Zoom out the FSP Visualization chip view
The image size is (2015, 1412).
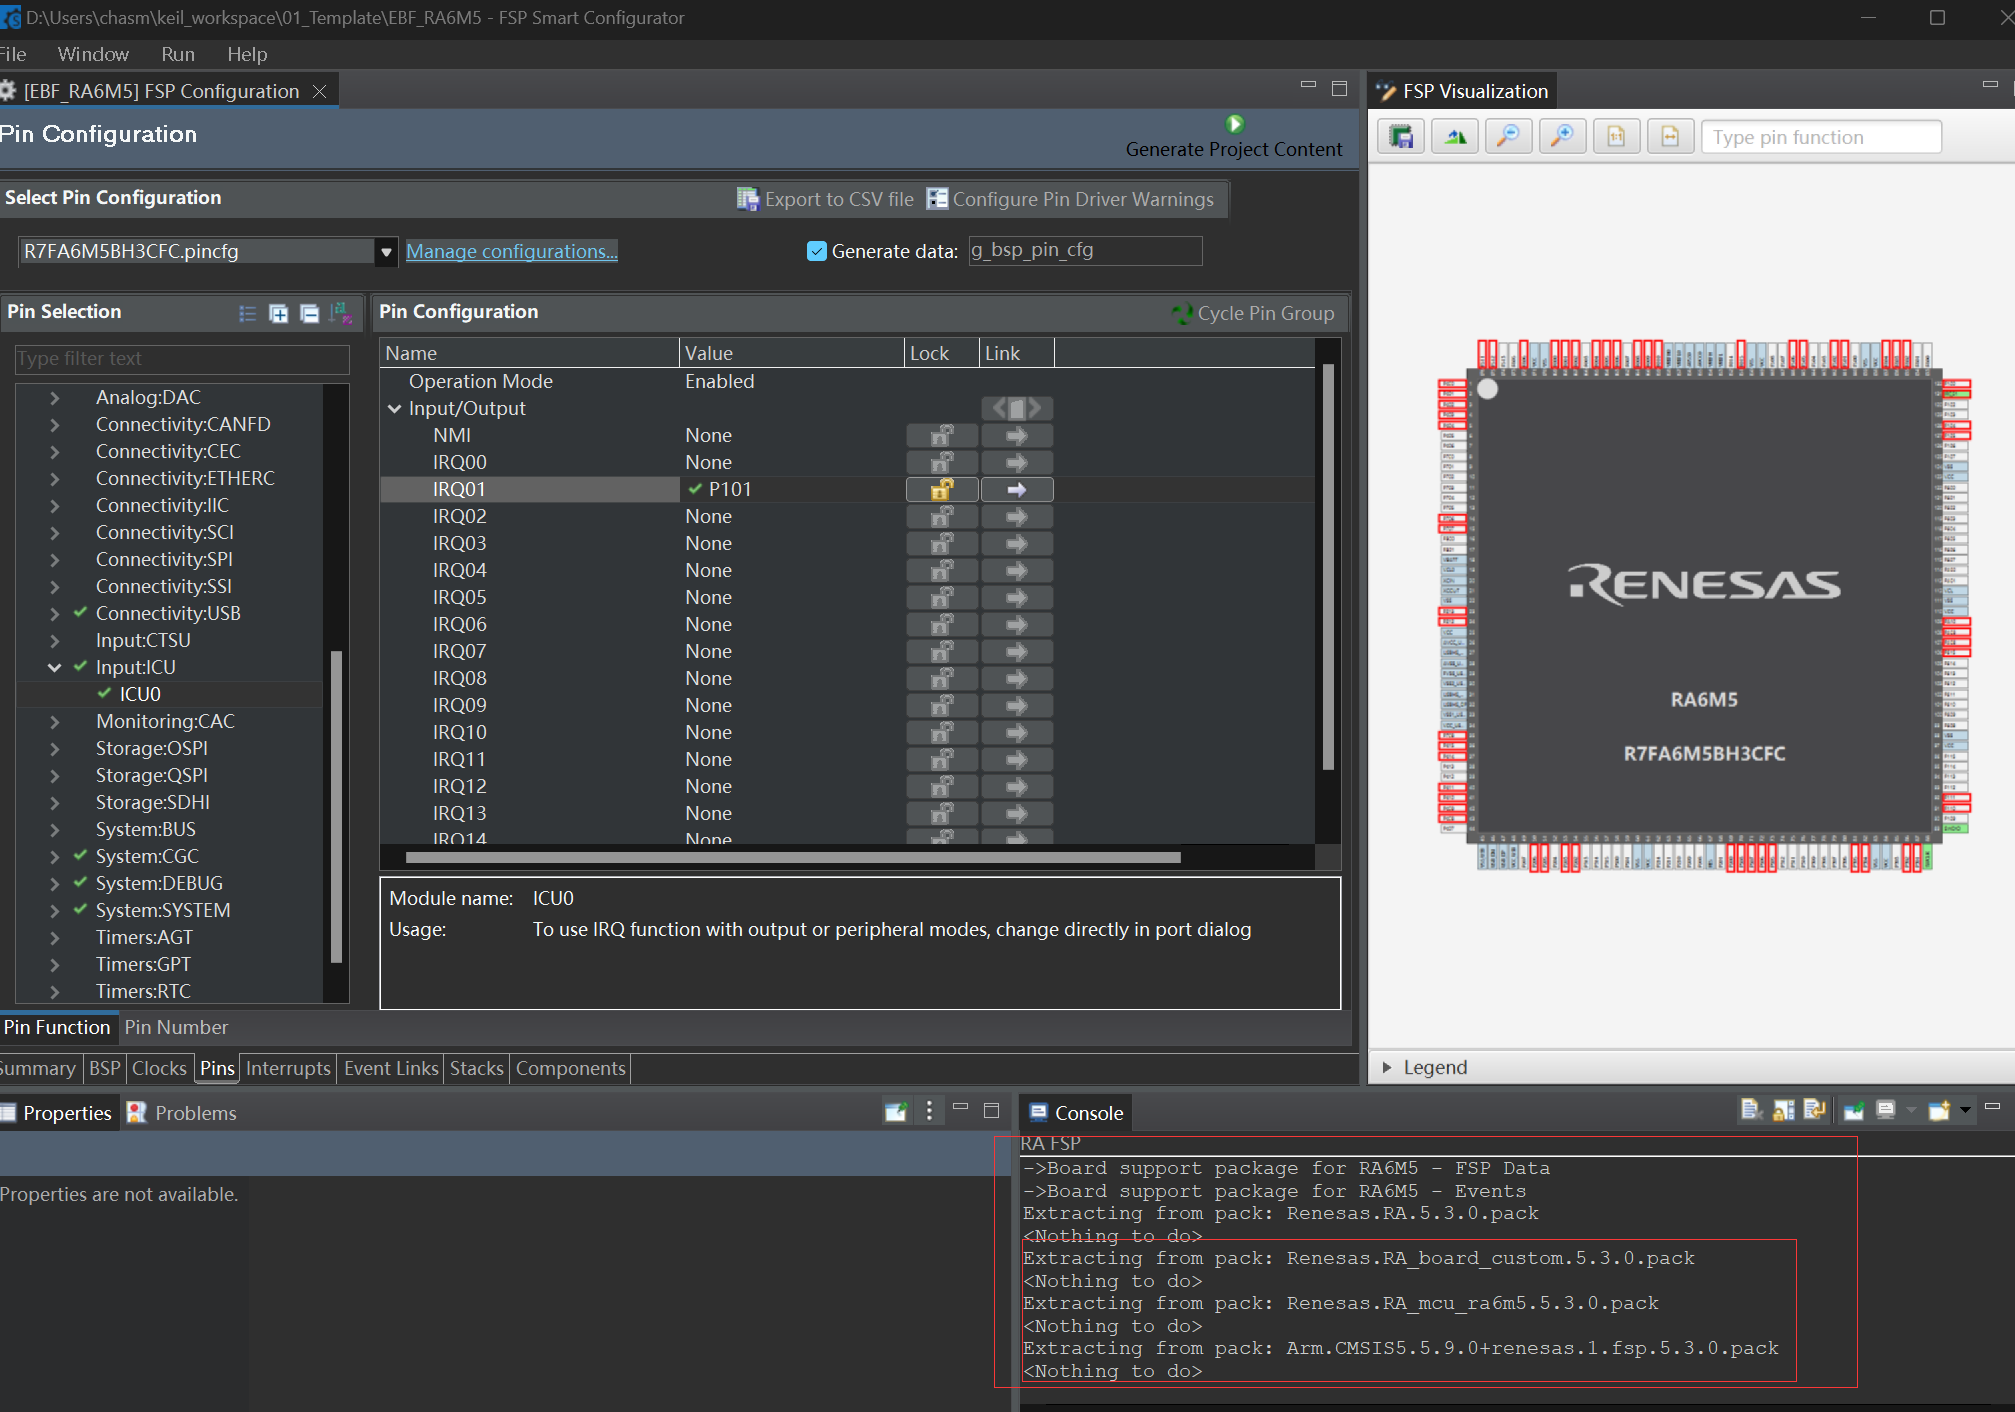pyautogui.click(x=1509, y=137)
